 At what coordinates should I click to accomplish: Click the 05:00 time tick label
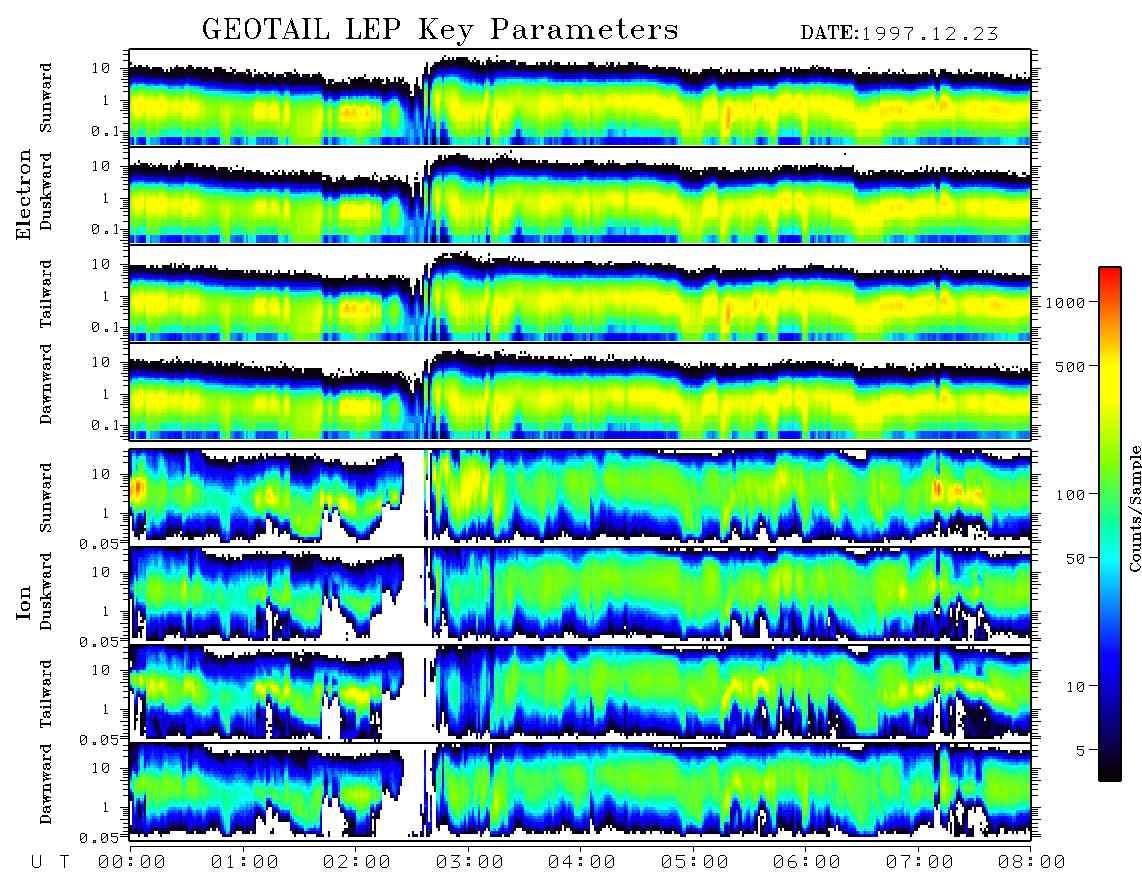(x=694, y=862)
